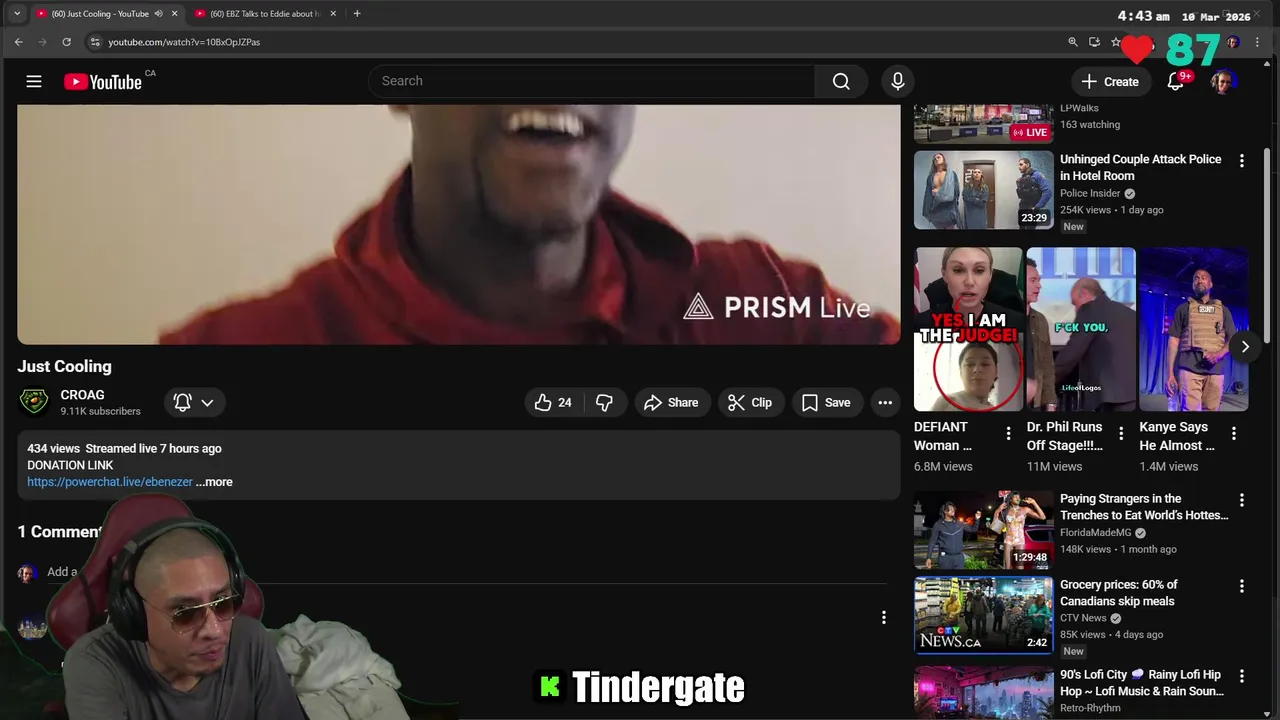Image resolution: width=1280 pixels, height=720 pixels.
Task: Open Unhinged Couple 23:29 thumbnail
Action: tap(984, 190)
